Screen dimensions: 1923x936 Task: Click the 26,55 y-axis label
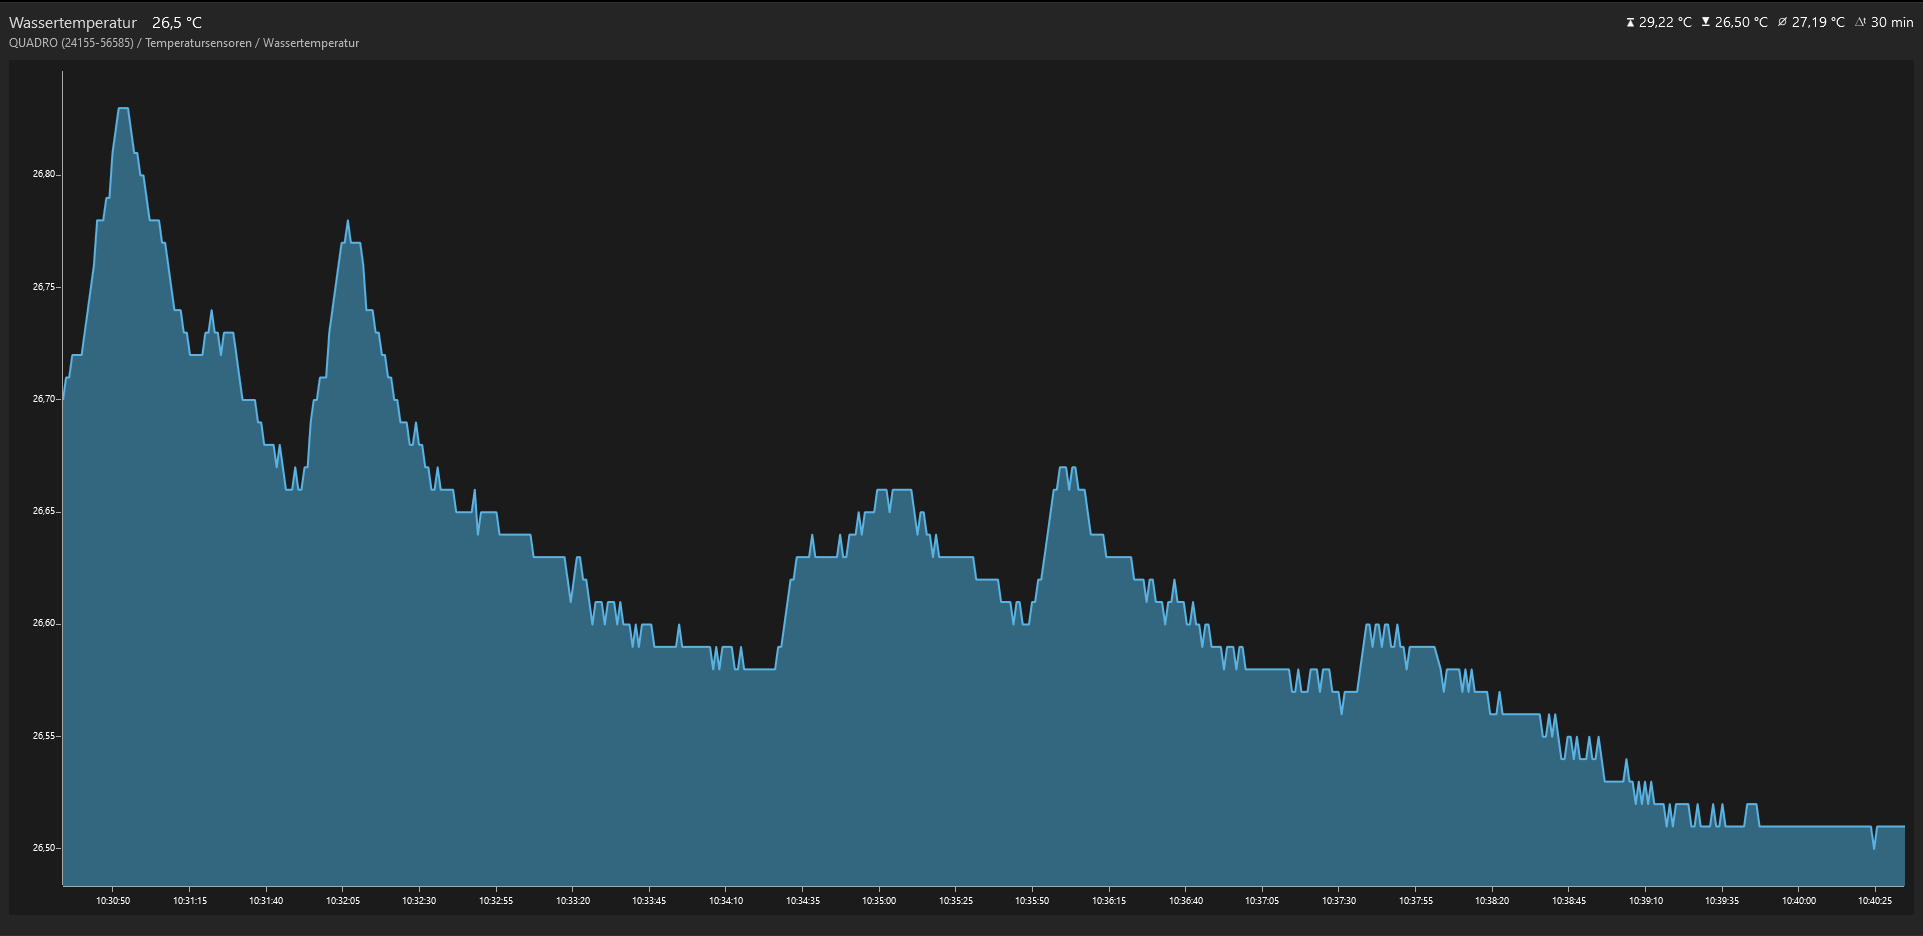point(45,736)
